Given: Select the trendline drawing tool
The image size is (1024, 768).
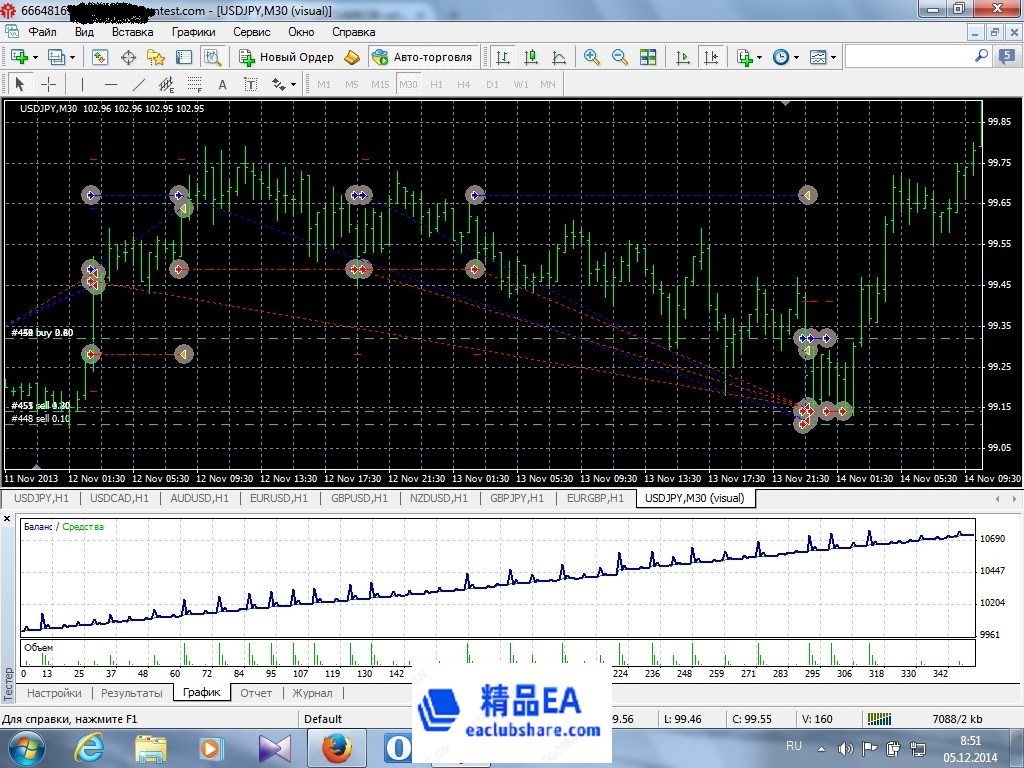Looking at the screenshot, I should (x=139, y=85).
